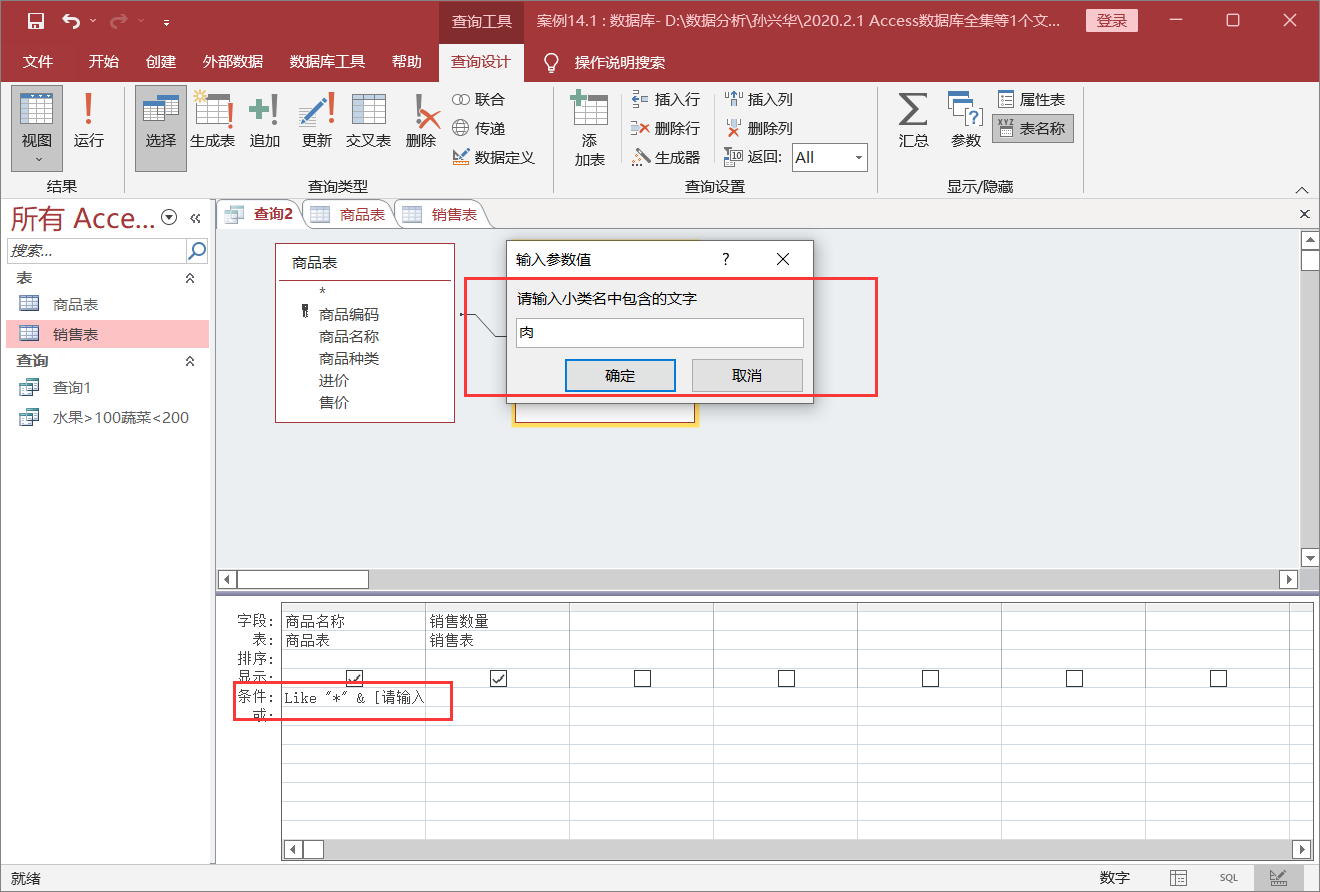1320x892 pixels.
Task: Select the 删除 delete query
Action: click(421, 120)
